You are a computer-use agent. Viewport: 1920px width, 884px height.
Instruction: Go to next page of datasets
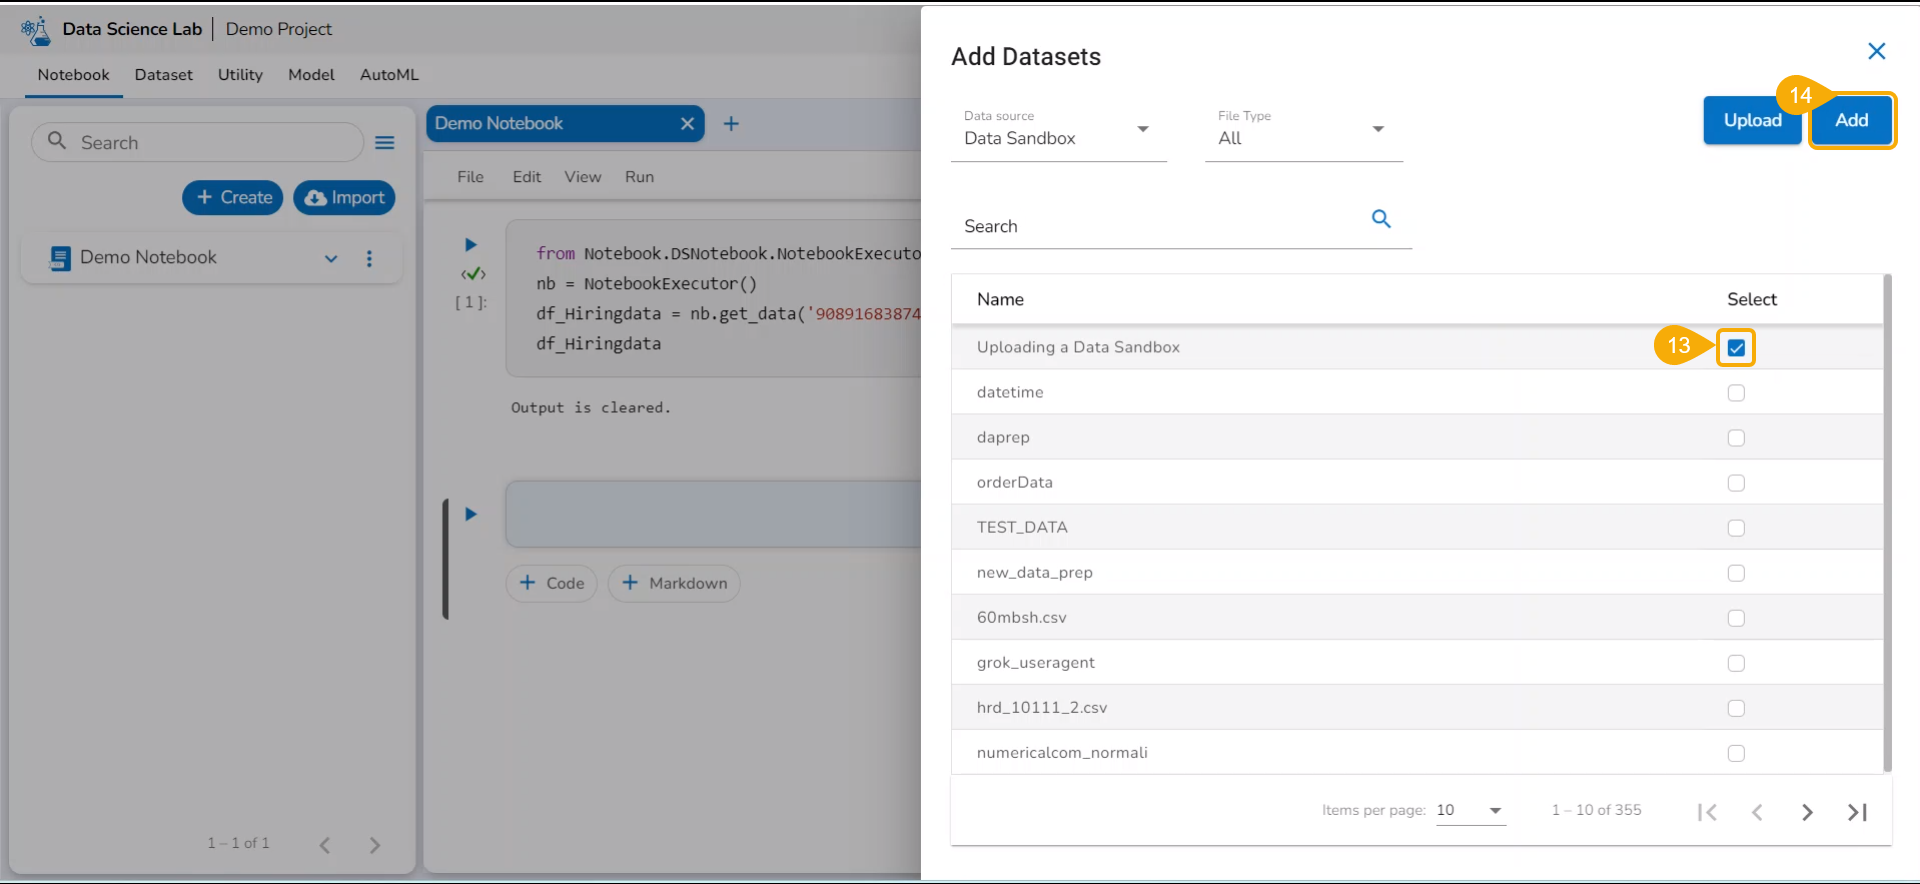coord(1806,812)
